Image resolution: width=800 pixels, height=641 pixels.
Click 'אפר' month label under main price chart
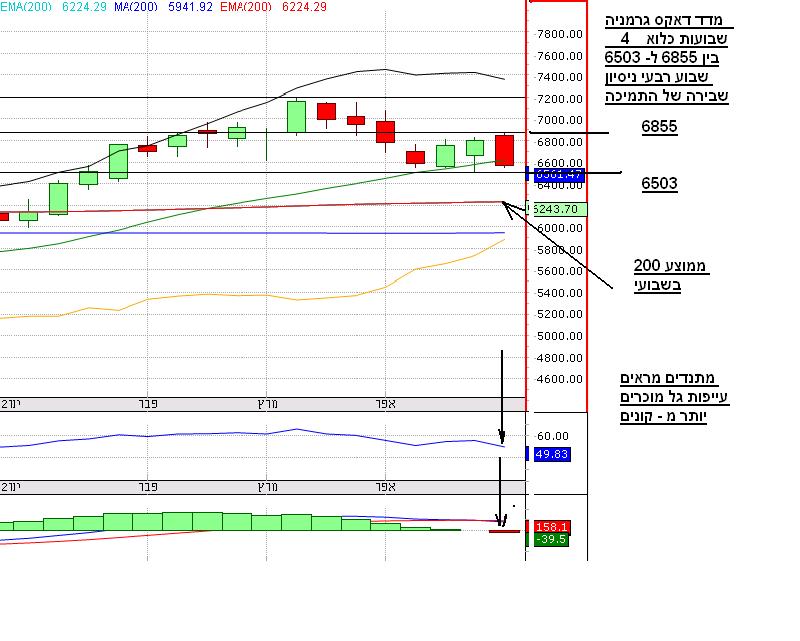386,403
